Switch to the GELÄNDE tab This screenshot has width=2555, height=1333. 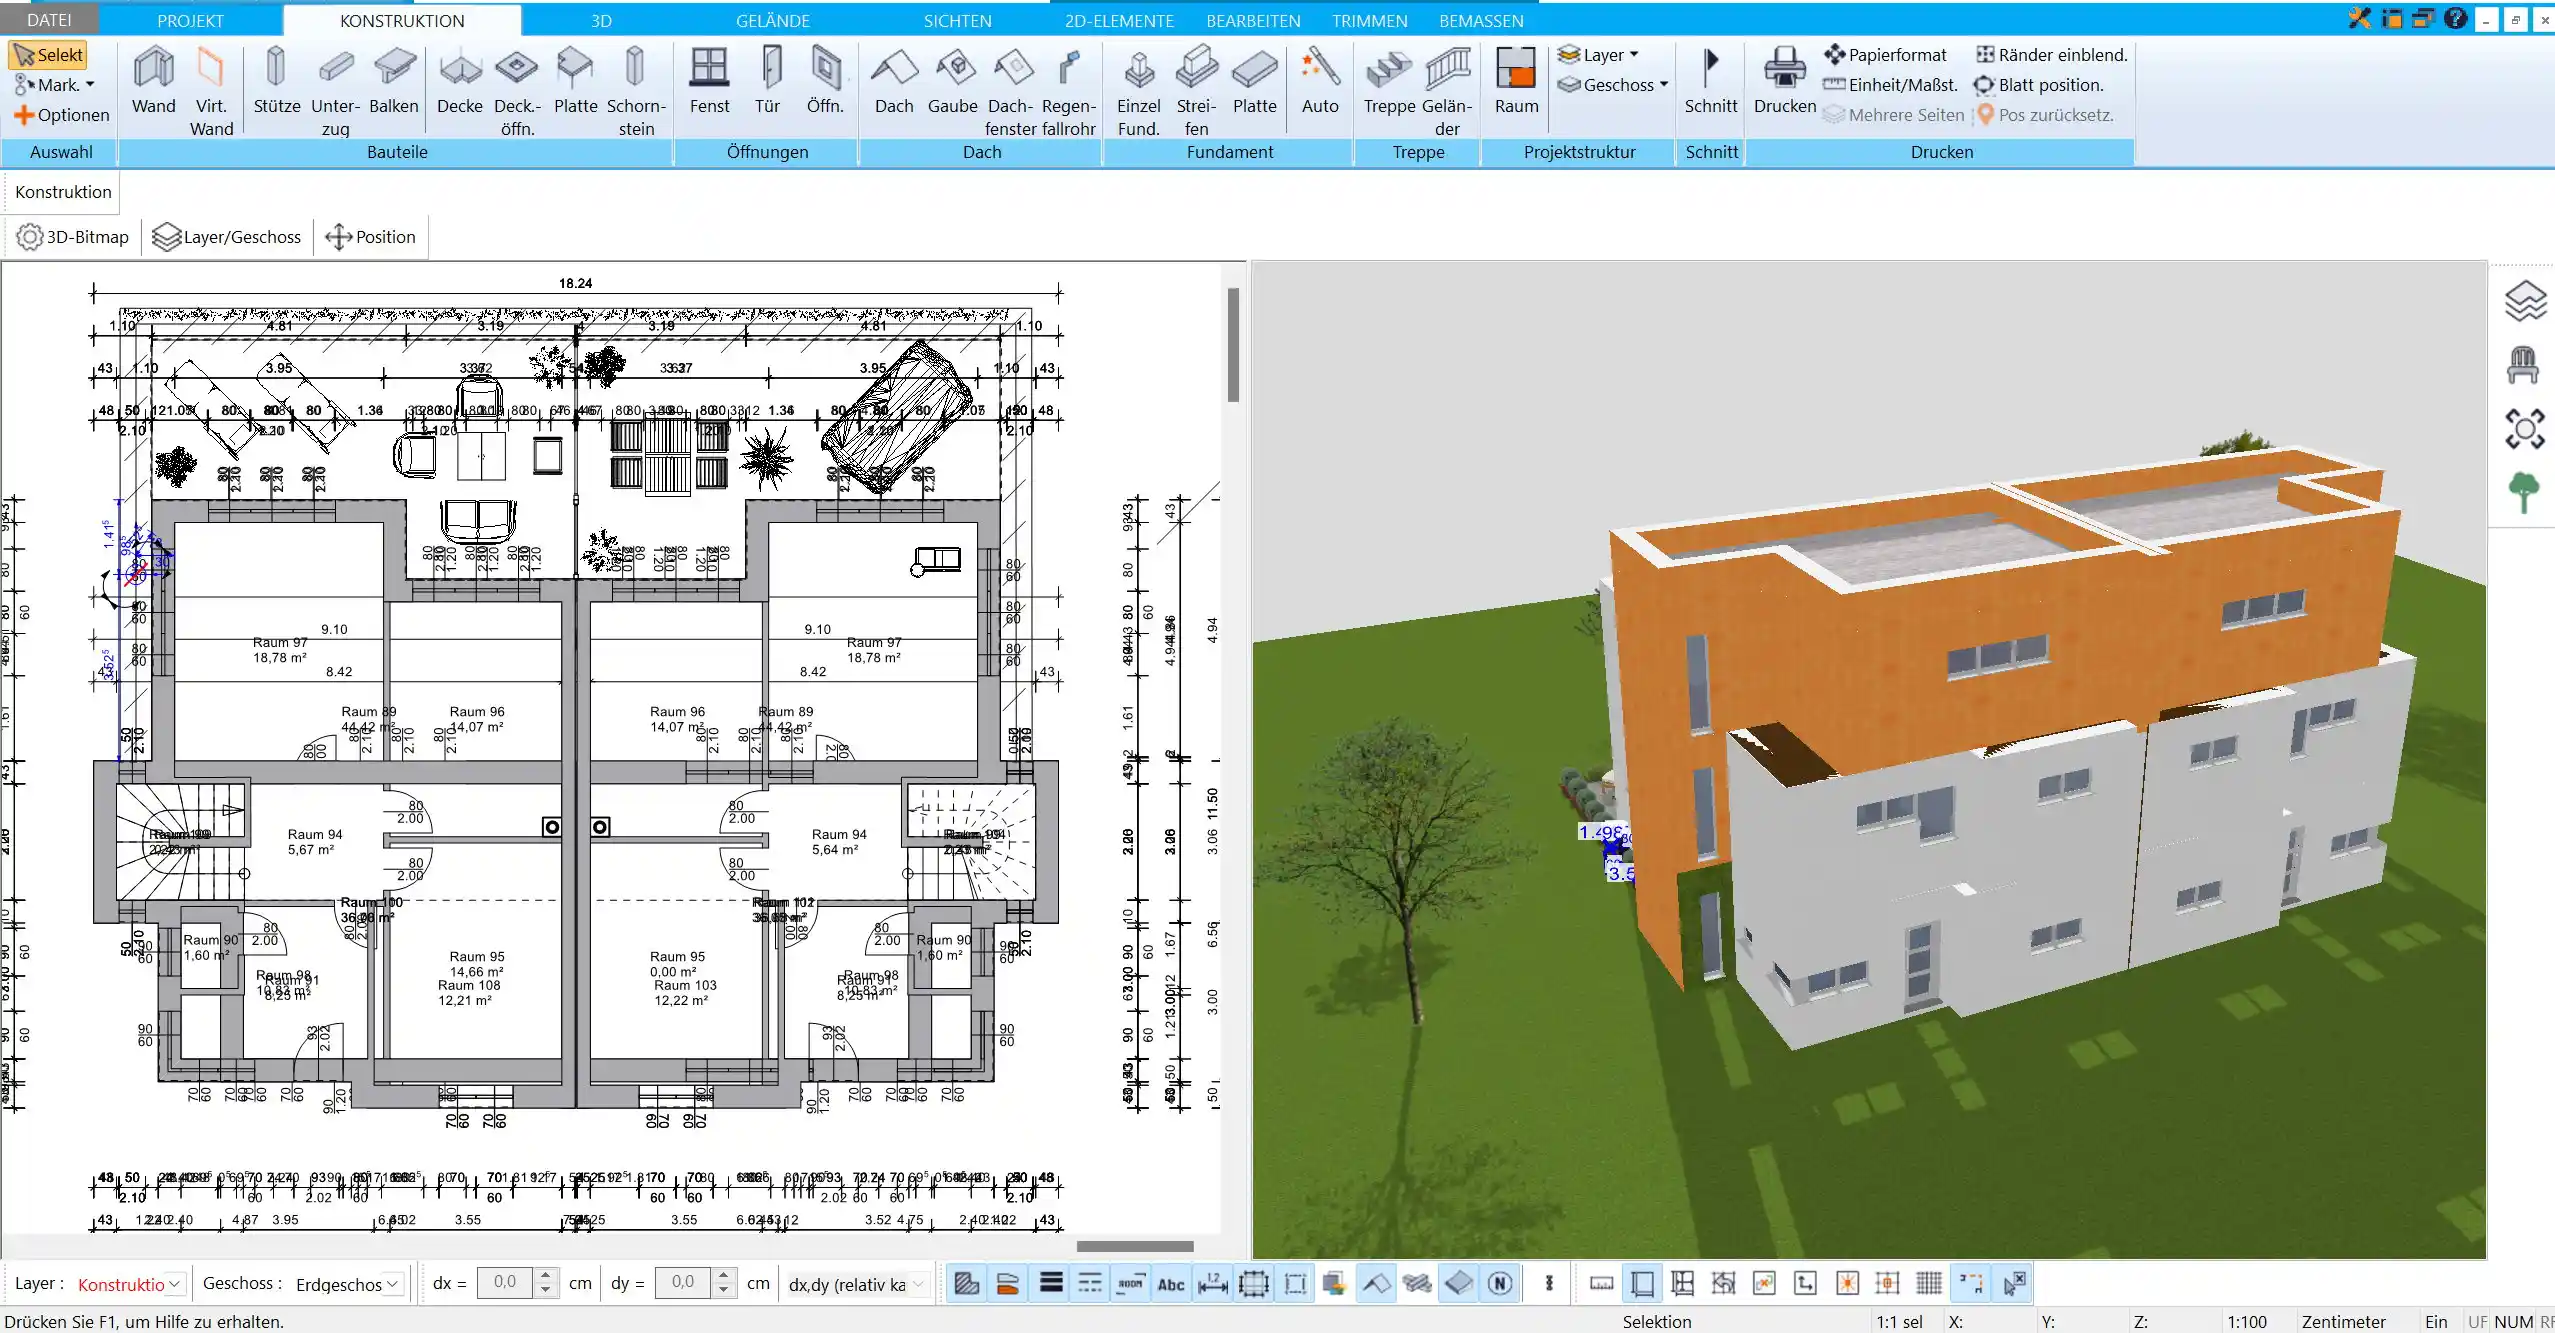tap(772, 20)
